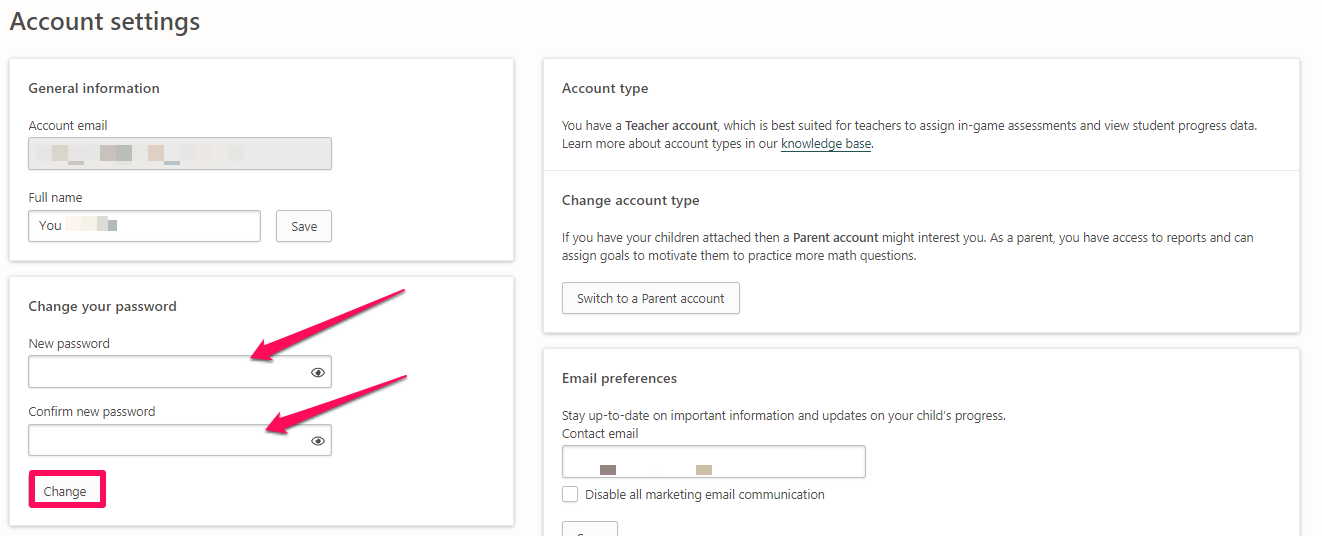Click the 'If you have your children attached' sentence
The image size is (1322, 536).
[x=907, y=247]
